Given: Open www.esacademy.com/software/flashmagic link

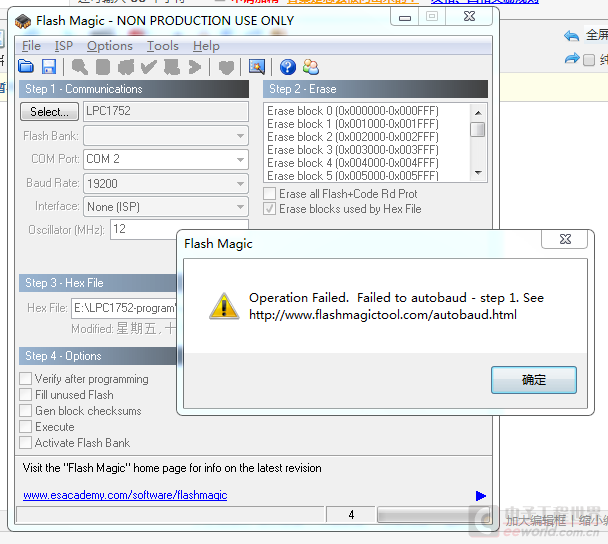Looking at the screenshot, I should tap(125, 495).
